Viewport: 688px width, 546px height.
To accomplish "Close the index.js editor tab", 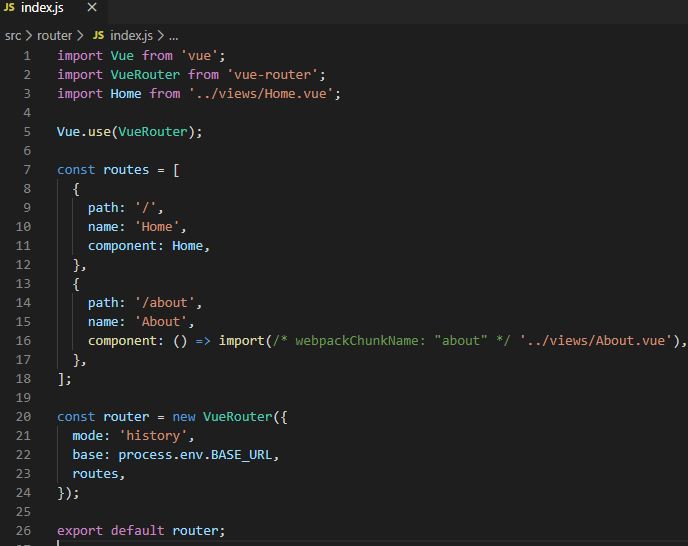I will (92, 7).
